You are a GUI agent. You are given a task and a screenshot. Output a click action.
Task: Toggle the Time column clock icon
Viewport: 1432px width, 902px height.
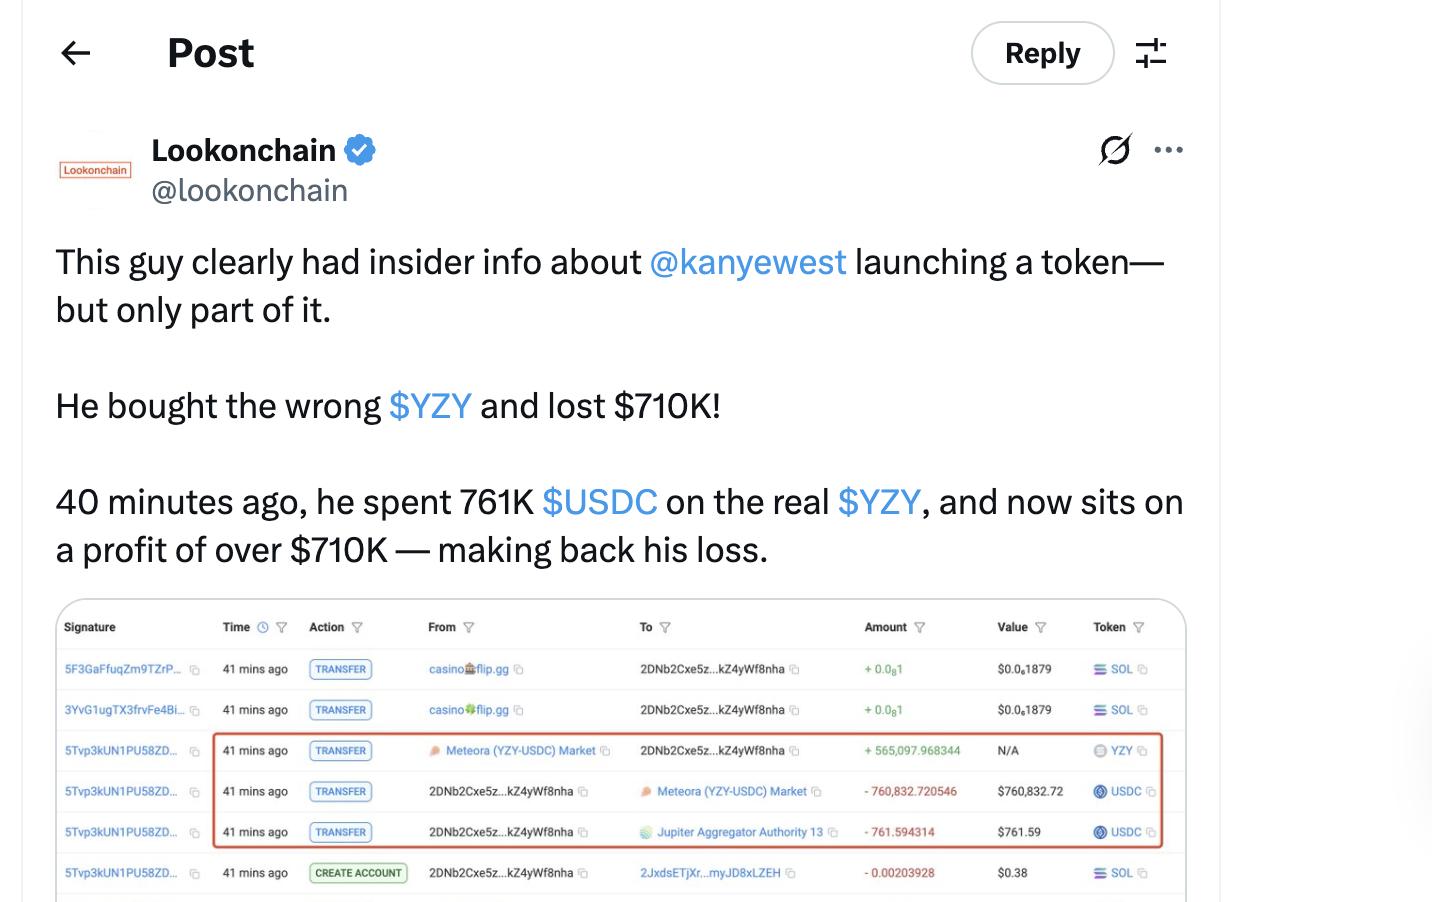tap(263, 628)
